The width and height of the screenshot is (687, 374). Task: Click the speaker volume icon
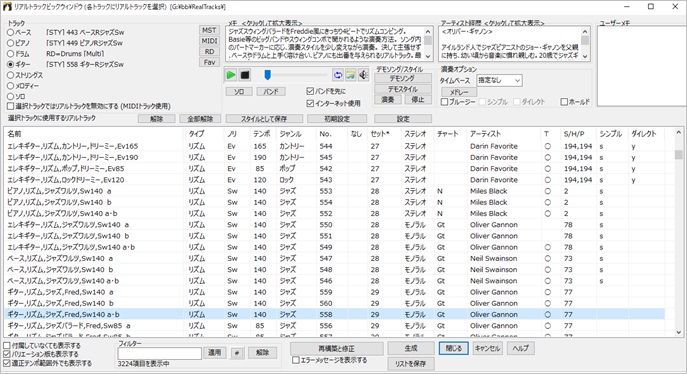tap(363, 75)
